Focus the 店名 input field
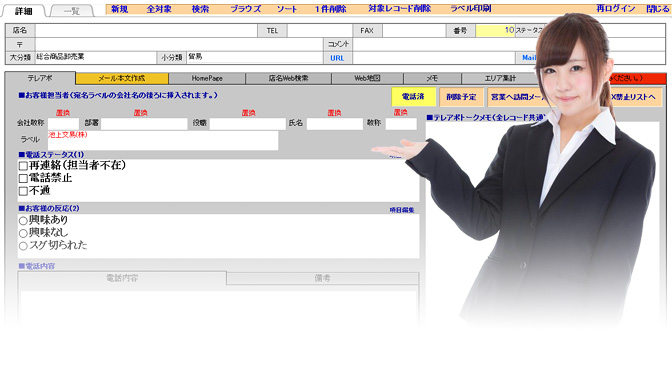This screenshot has height=372, width=672. 146,30
